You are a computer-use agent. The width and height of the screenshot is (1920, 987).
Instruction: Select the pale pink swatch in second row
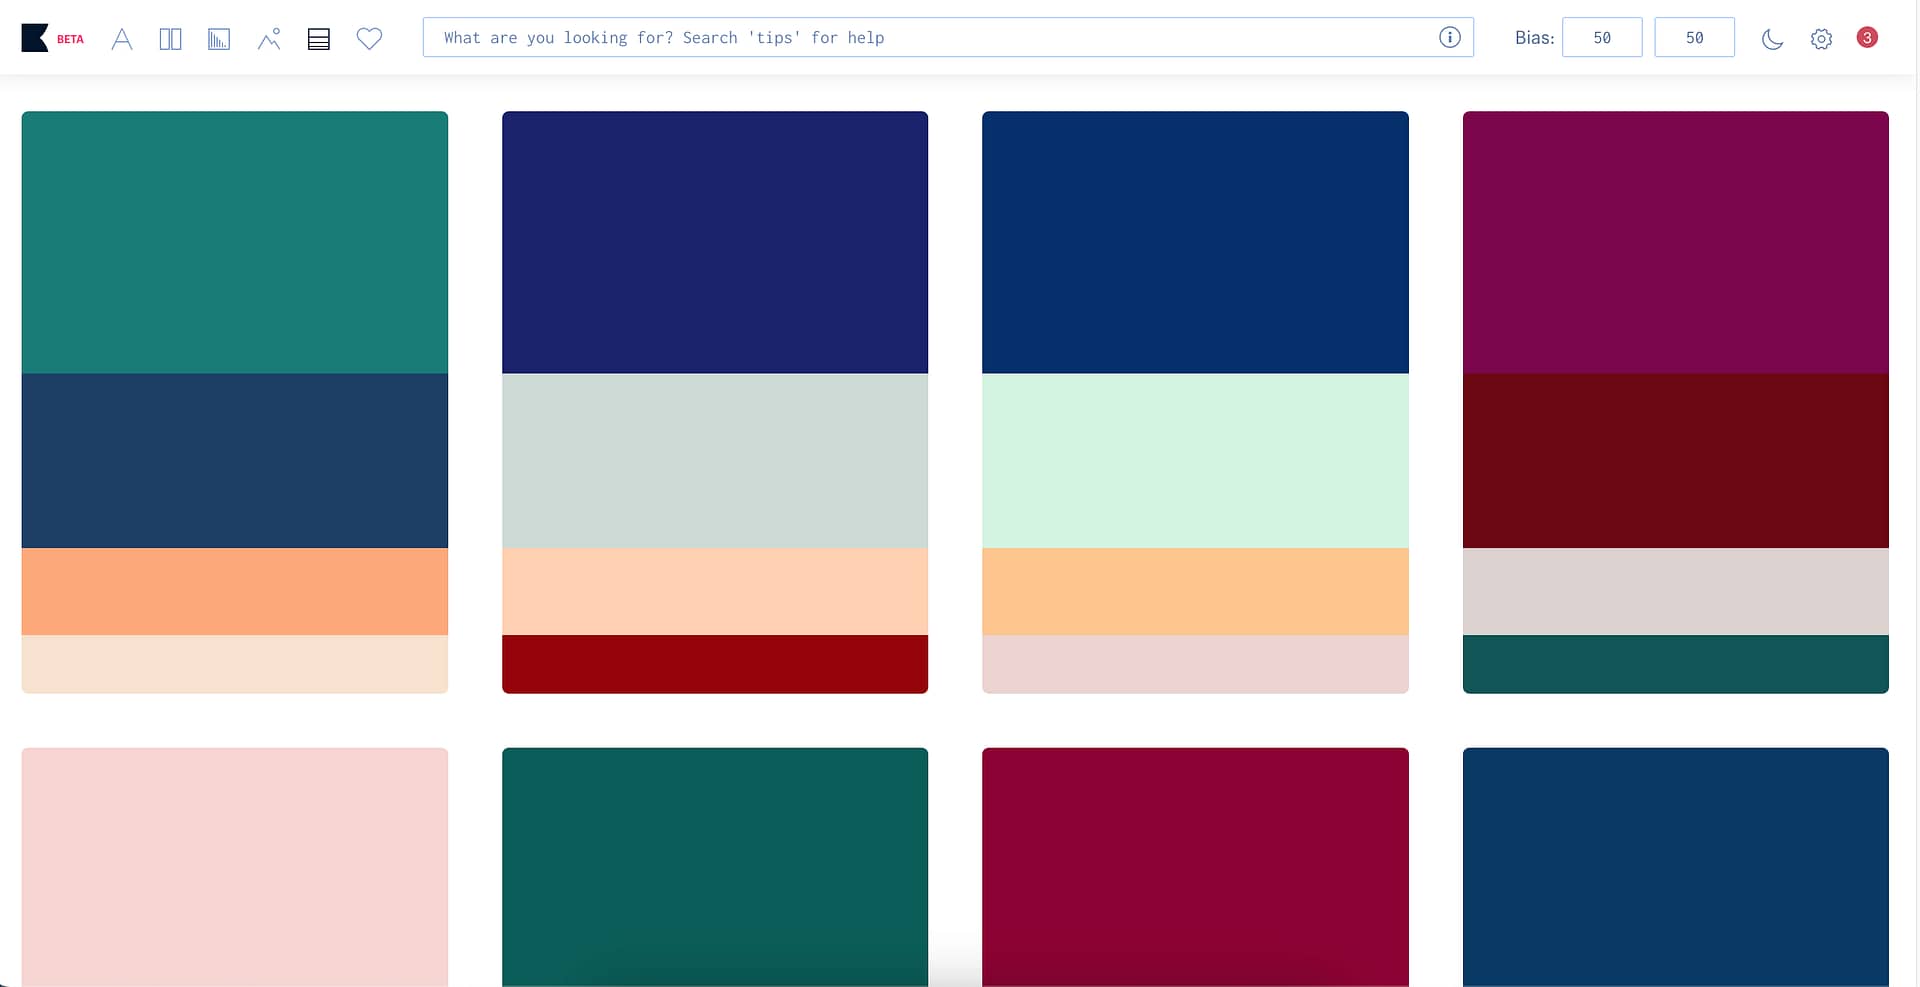tap(235, 867)
